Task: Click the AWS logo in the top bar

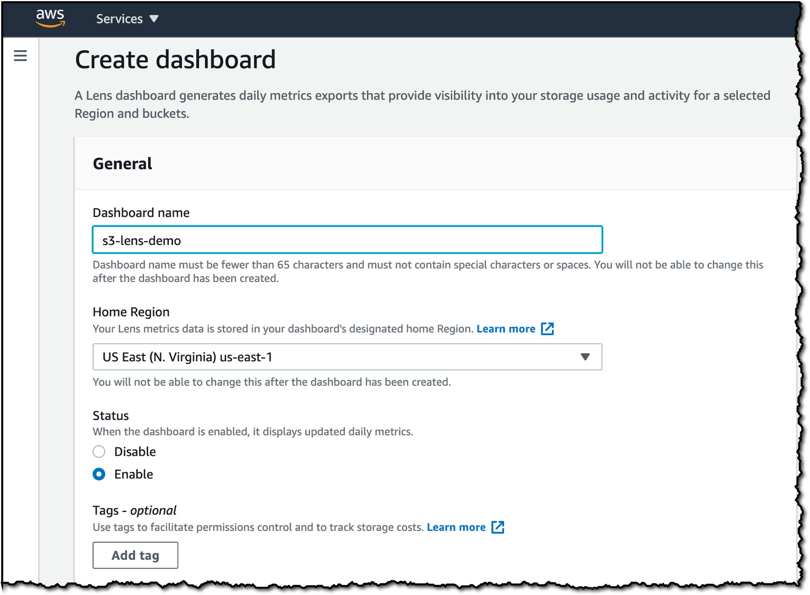Action: click(x=48, y=17)
